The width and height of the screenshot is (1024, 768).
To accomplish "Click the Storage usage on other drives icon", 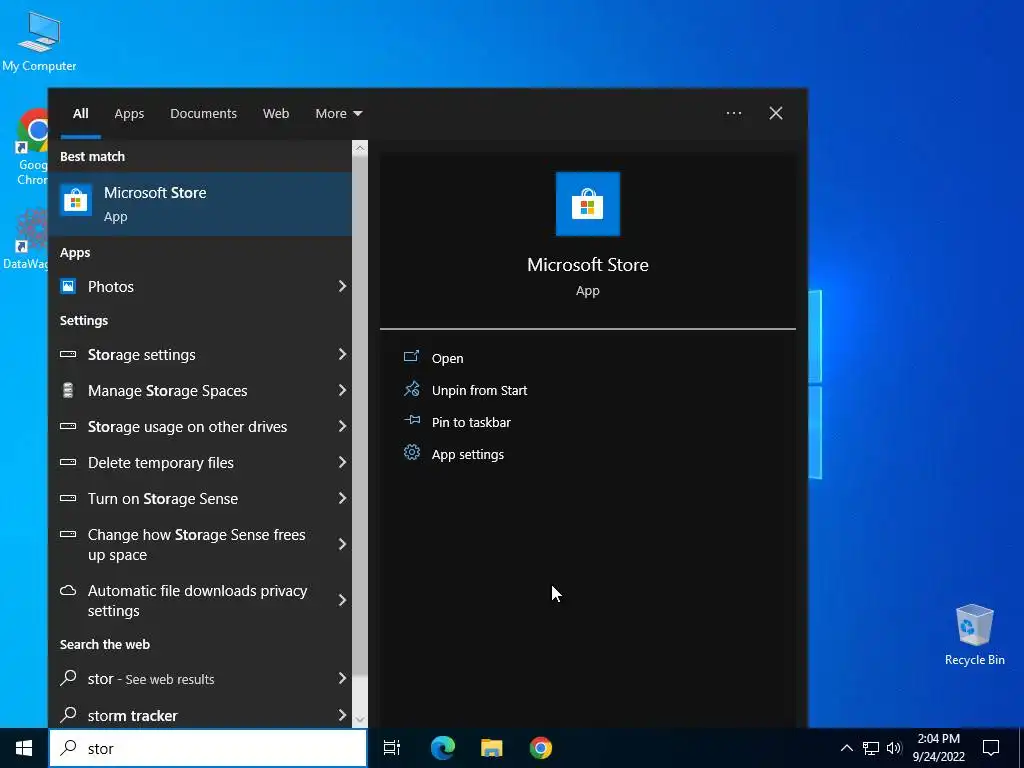I will 68,426.
